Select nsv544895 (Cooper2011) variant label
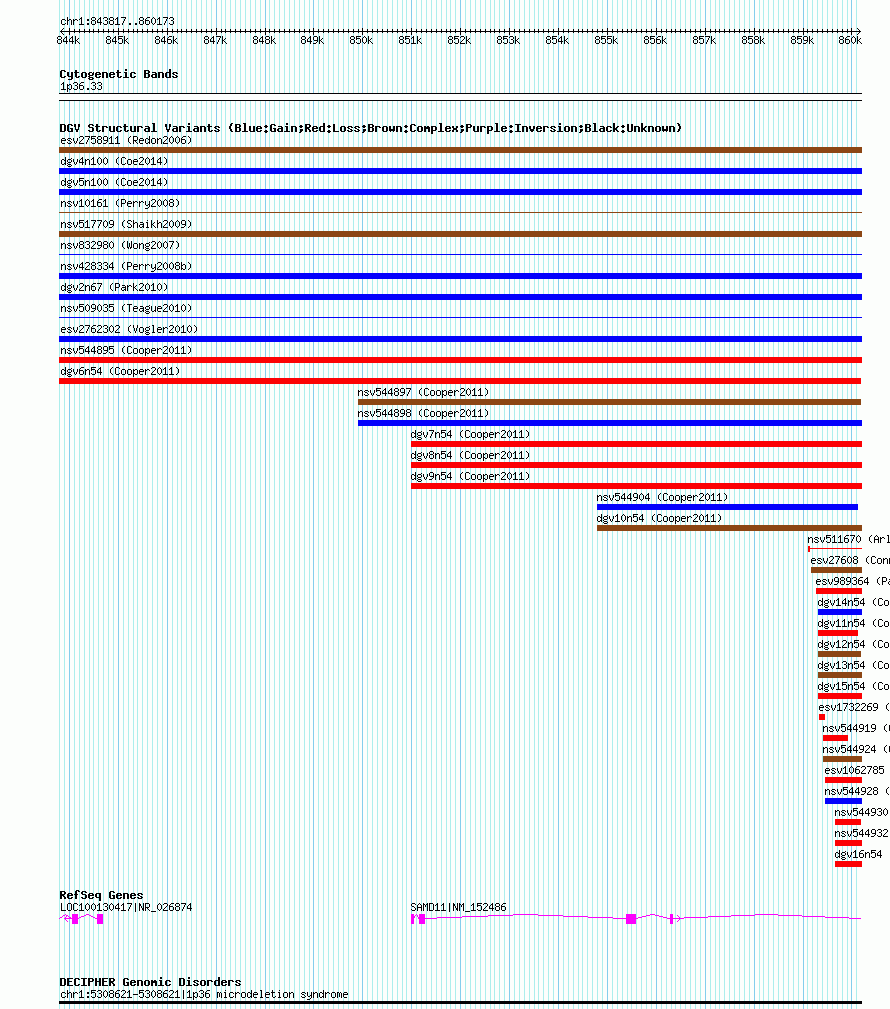Viewport: 890px width, 1009px height. click(x=126, y=350)
